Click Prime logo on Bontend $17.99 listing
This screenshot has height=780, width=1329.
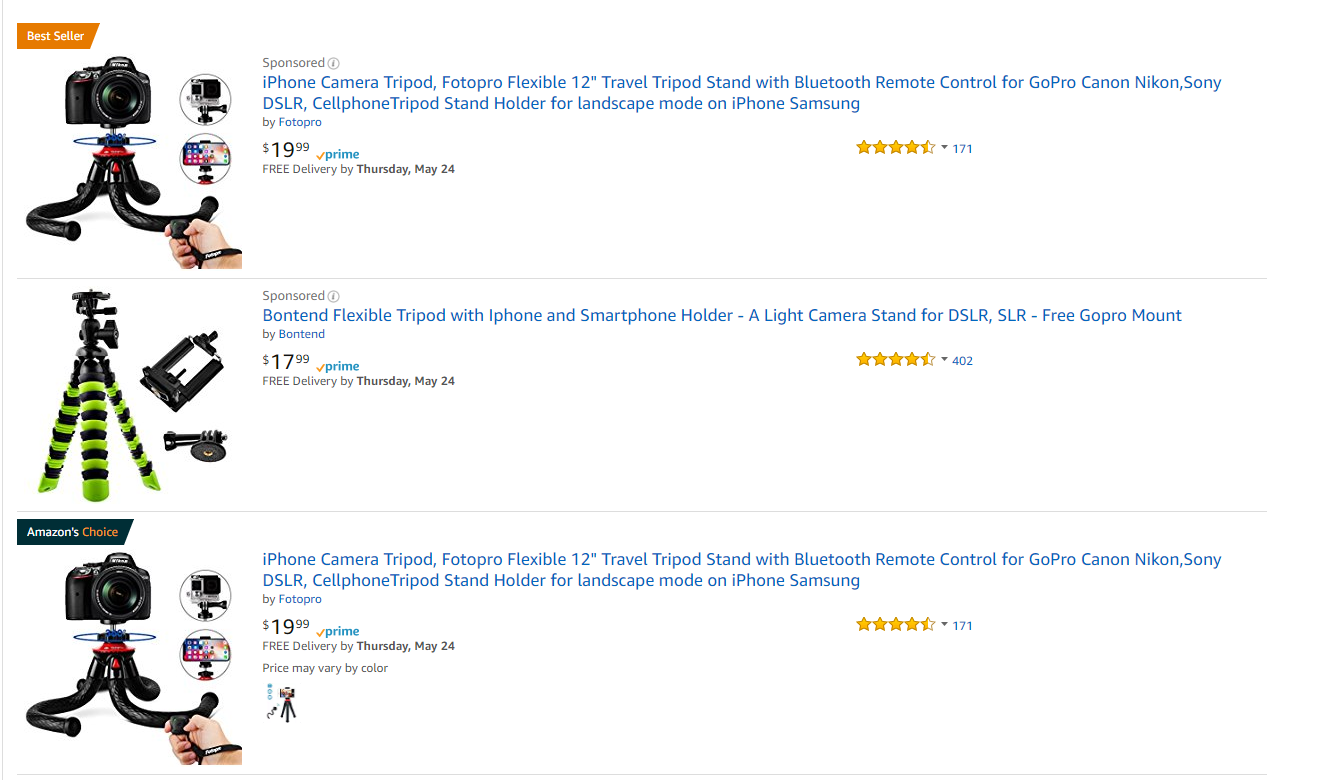[337, 367]
